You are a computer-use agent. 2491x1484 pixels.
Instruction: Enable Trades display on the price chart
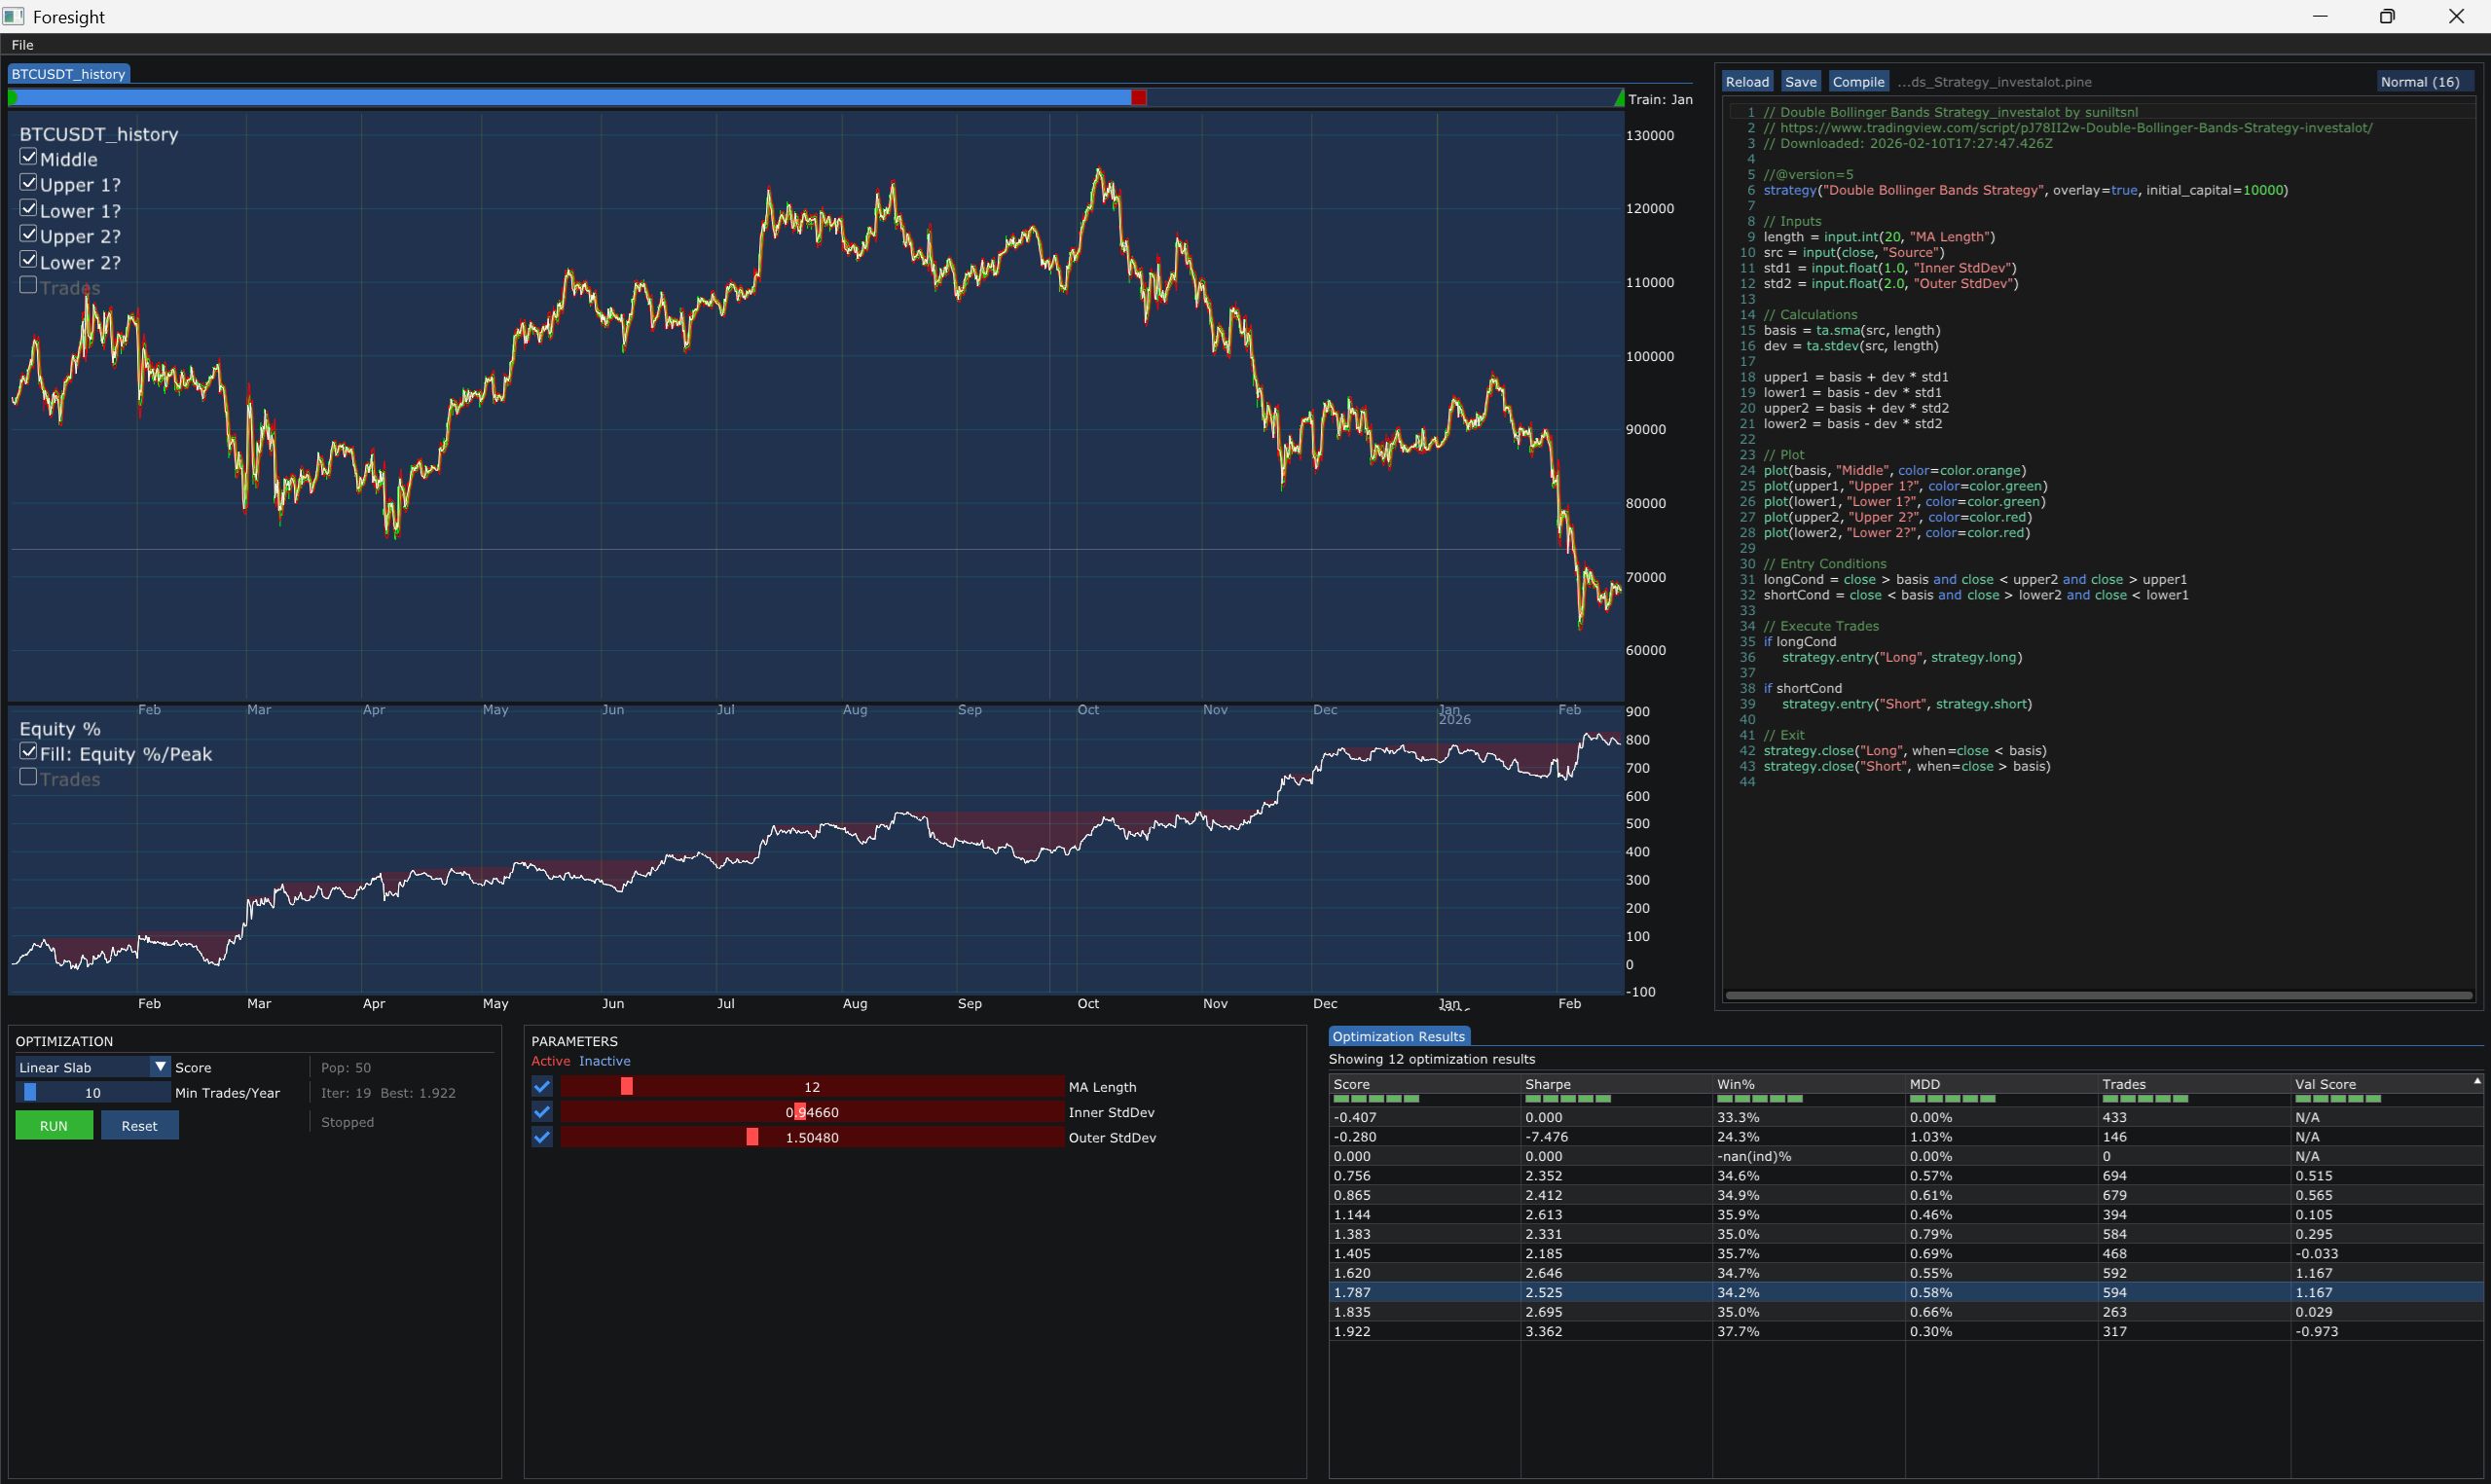tap(28, 285)
